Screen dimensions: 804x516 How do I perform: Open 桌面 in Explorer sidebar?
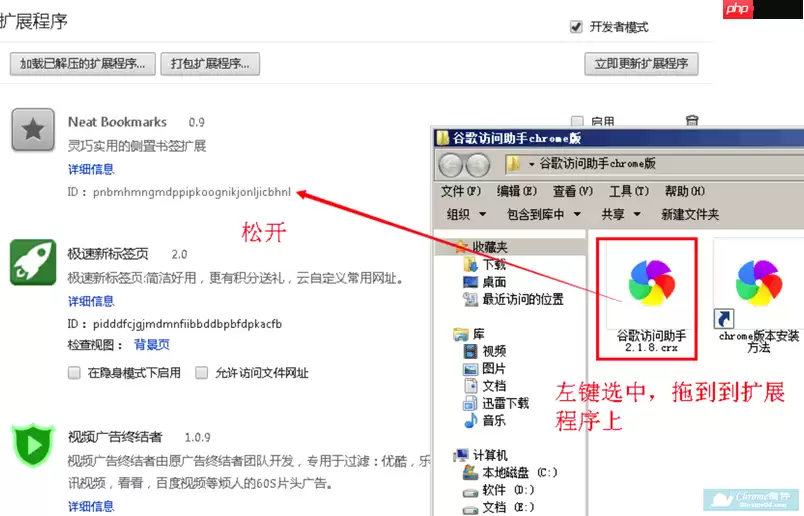485,282
